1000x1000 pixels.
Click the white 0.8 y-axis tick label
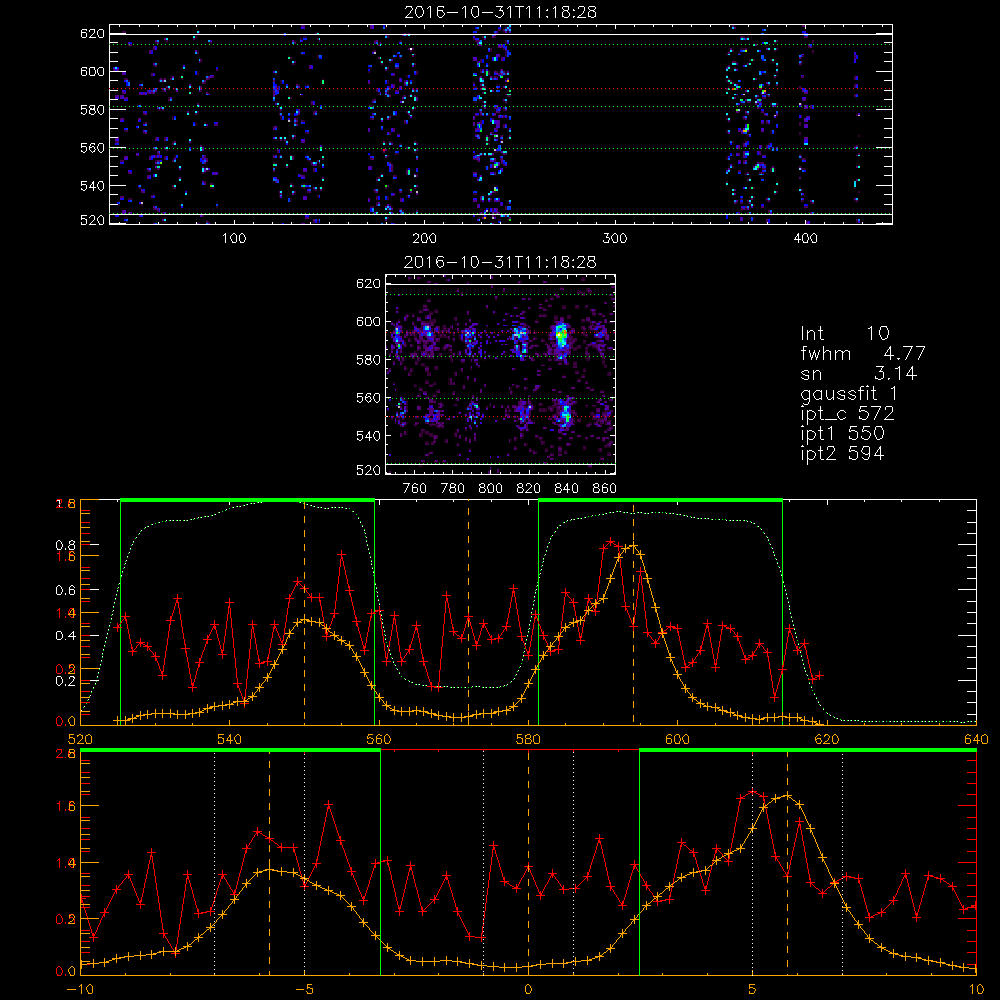point(66,545)
